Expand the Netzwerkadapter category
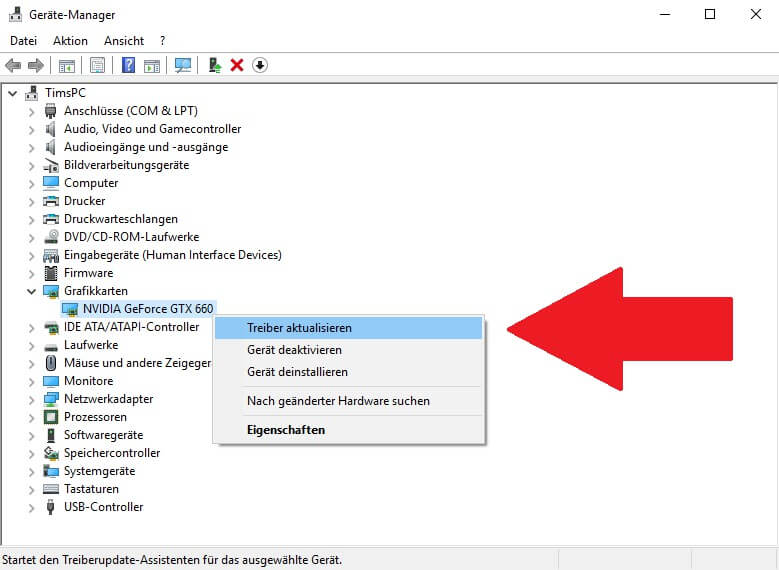Viewport: 779px width, 570px height. tap(31, 400)
